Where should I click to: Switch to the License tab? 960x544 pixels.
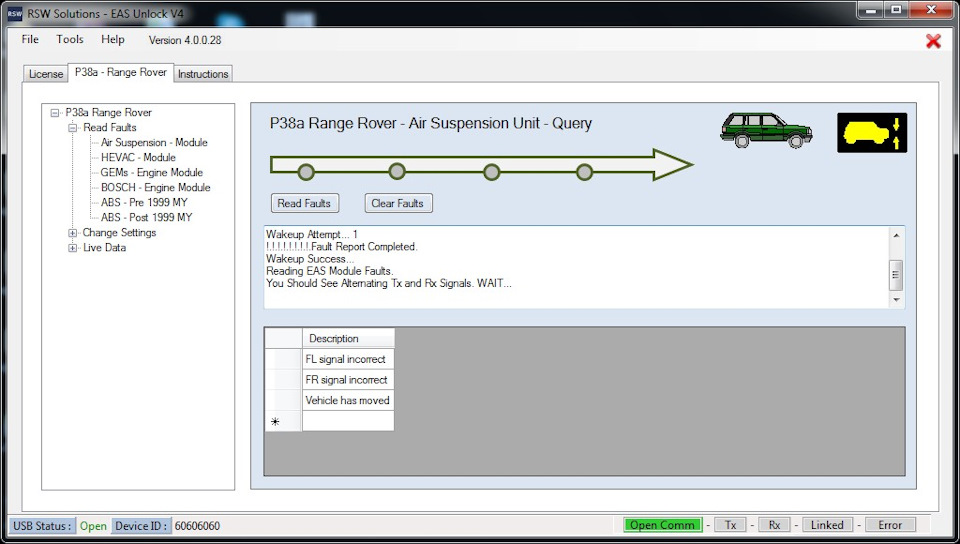pyautogui.click(x=46, y=74)
